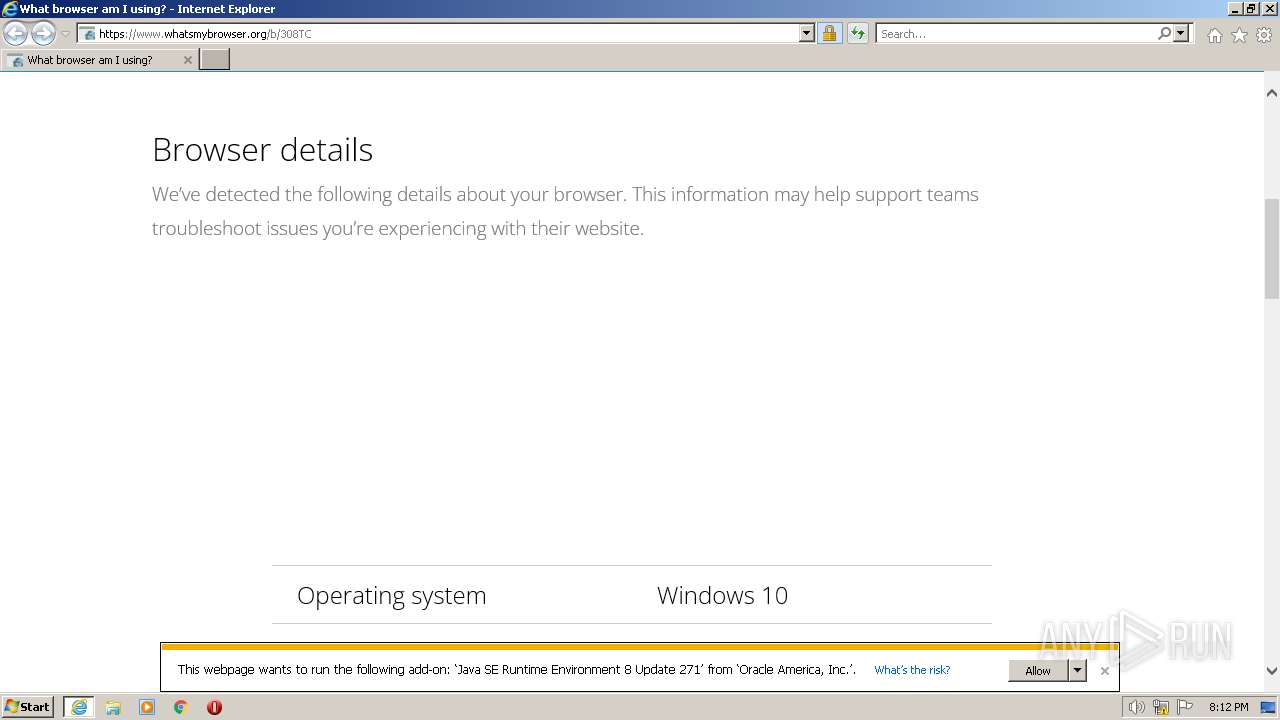
Task: Click the volume speaker tray icon
Action: pos(1136,707)
